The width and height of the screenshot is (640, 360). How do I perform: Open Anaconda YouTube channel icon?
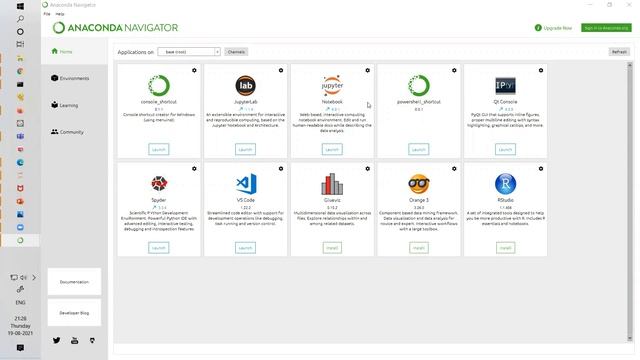(x=74, y=340)
